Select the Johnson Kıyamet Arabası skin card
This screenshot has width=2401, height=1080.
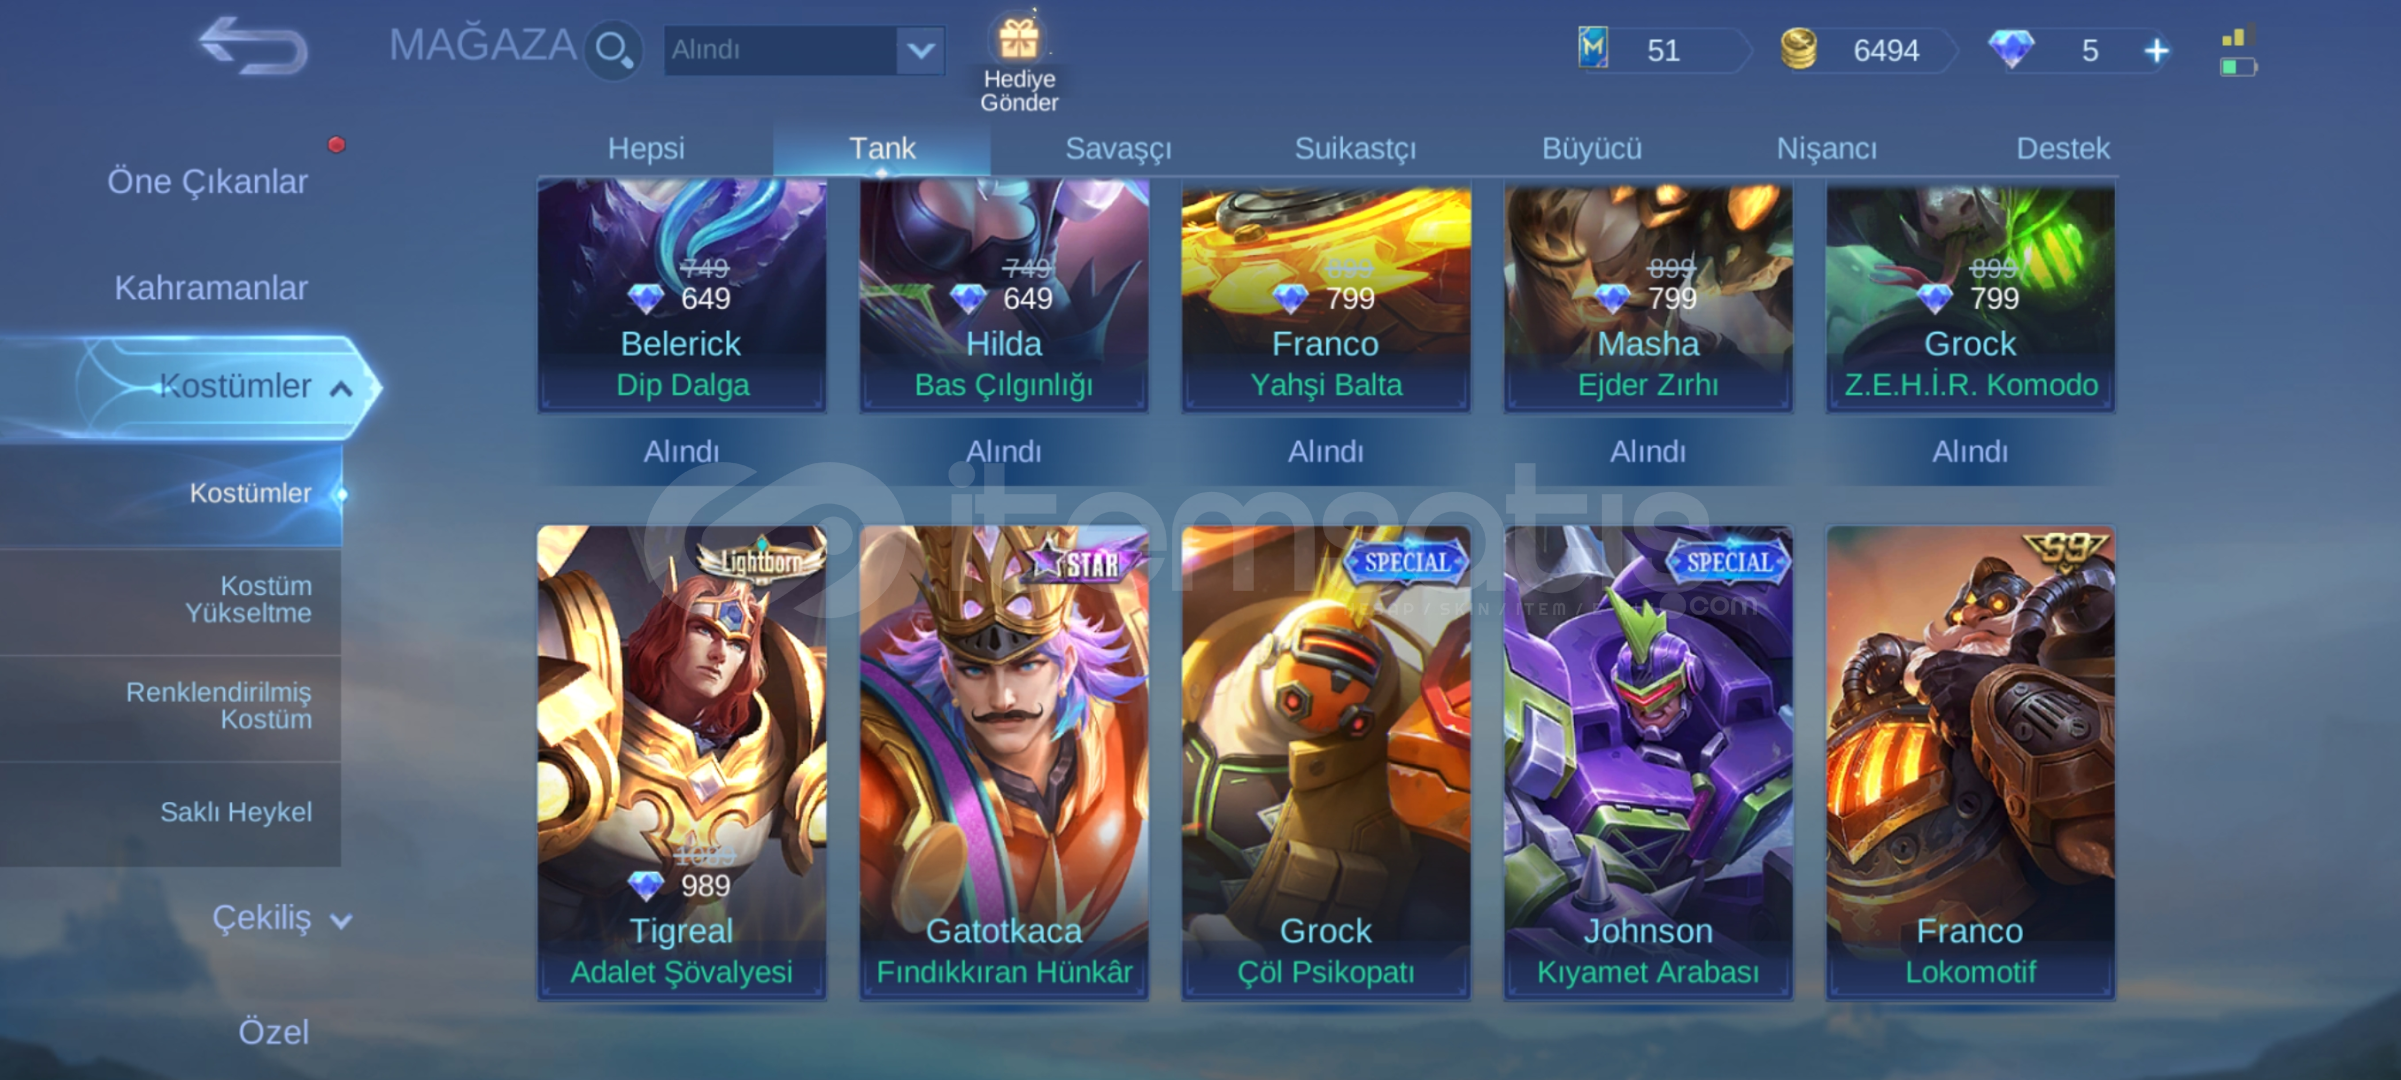(x=1648, y=762)
